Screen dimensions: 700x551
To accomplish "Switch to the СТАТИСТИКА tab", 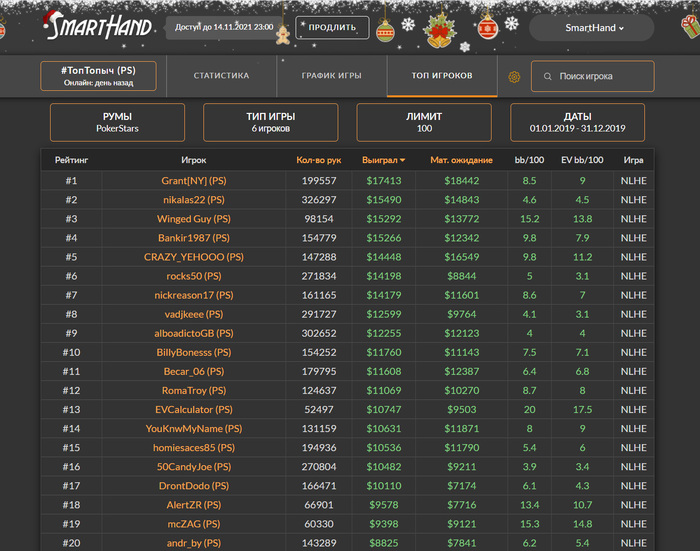I will click(x=221, y=76).
